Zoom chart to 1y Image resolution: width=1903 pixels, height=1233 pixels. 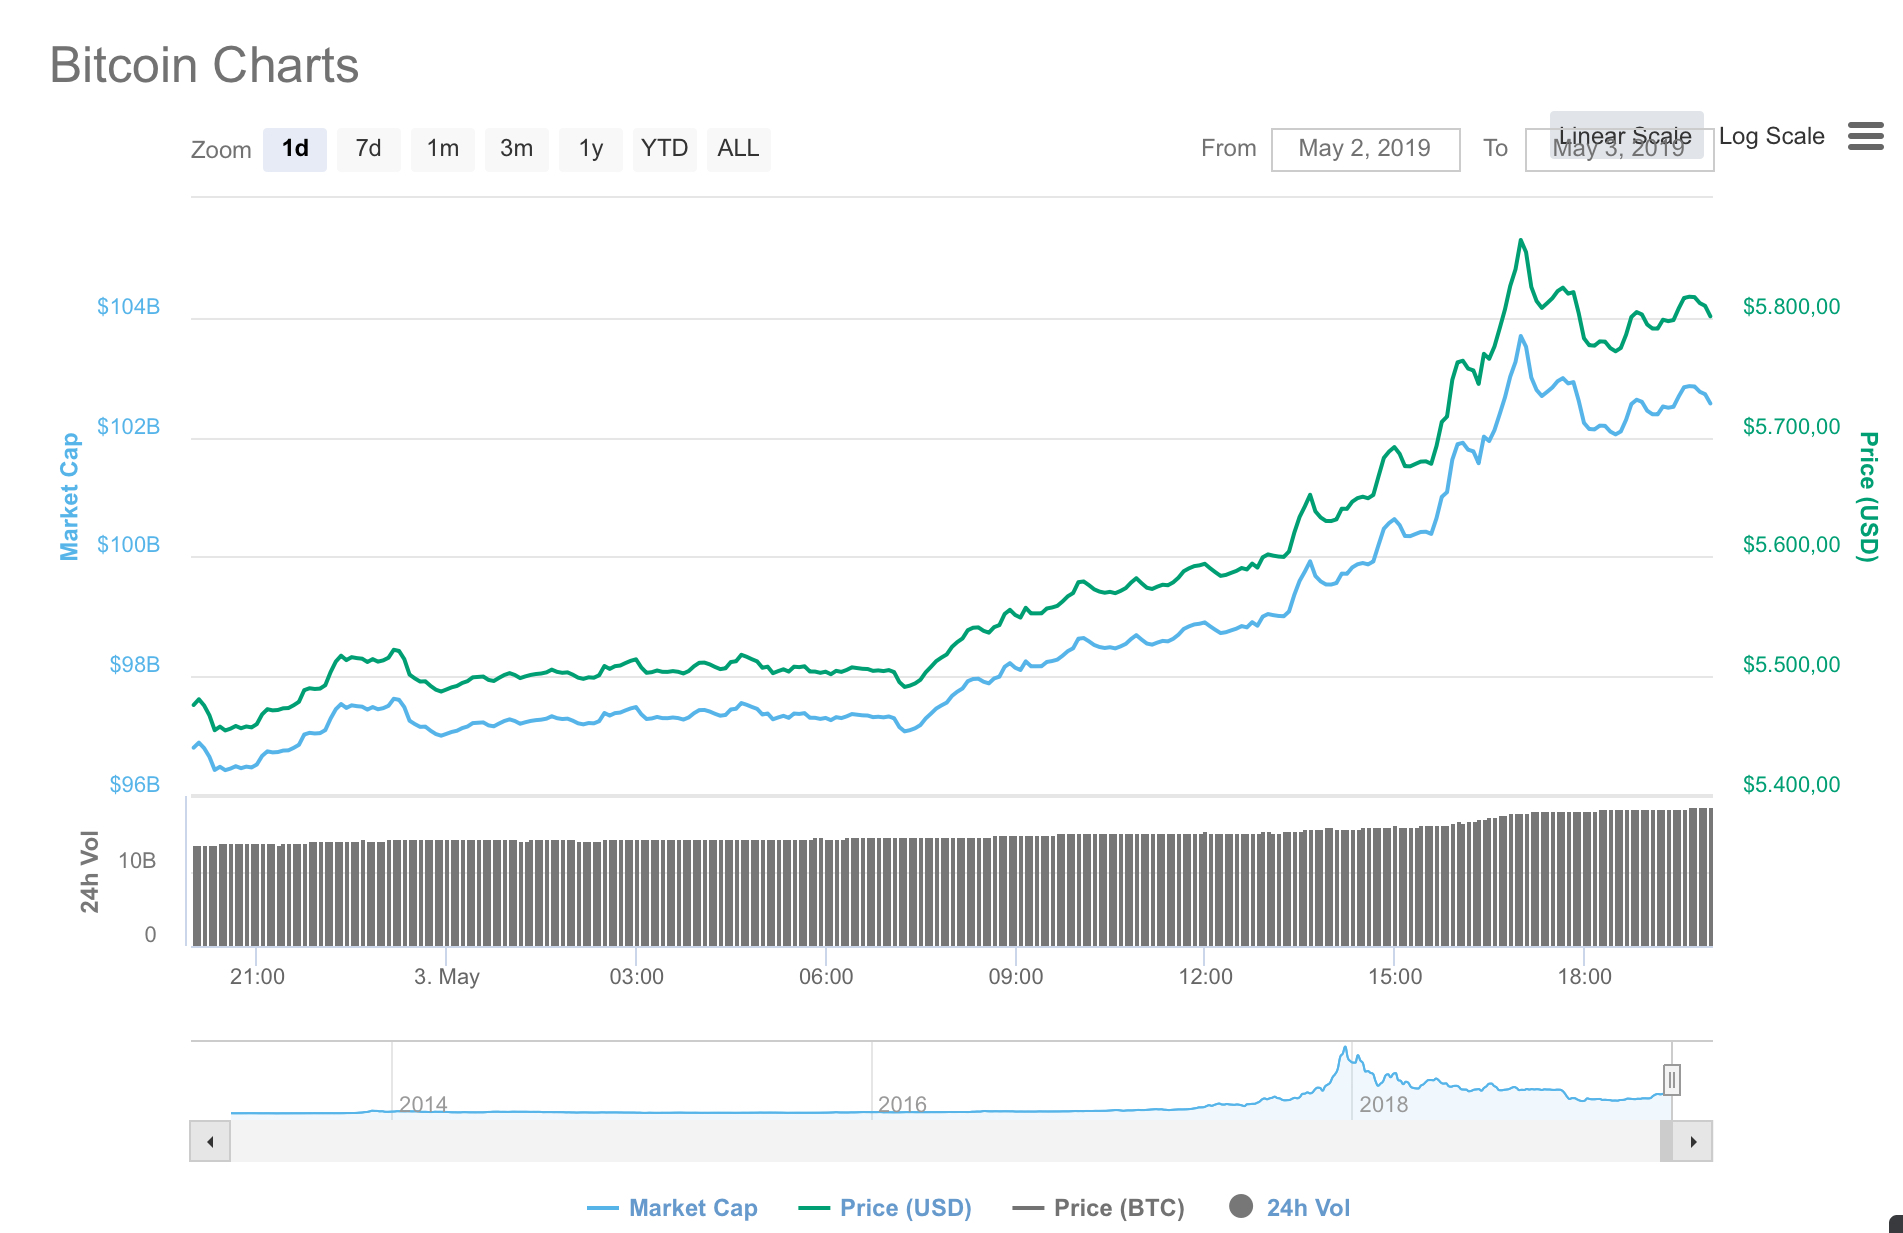pyautogui.click(x=590, y=149)
